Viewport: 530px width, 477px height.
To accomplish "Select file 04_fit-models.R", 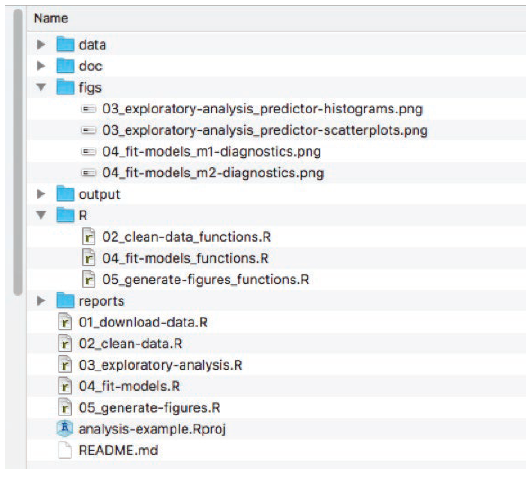I will (129, 386).
